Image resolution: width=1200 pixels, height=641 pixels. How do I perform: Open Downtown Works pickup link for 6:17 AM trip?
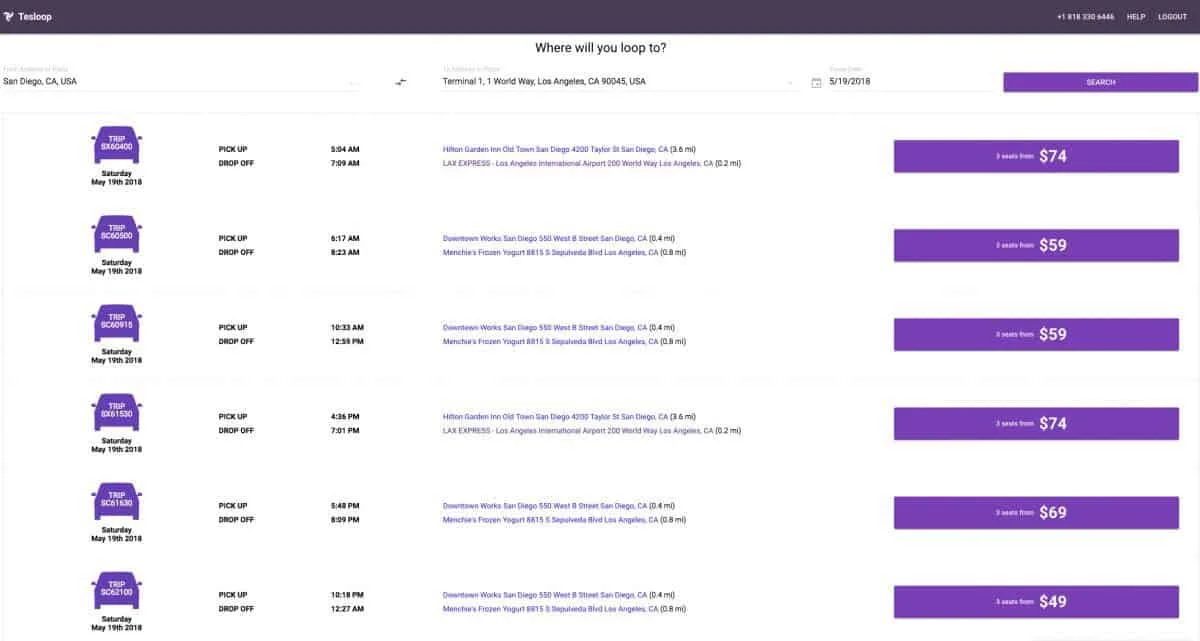pos(545,238)
